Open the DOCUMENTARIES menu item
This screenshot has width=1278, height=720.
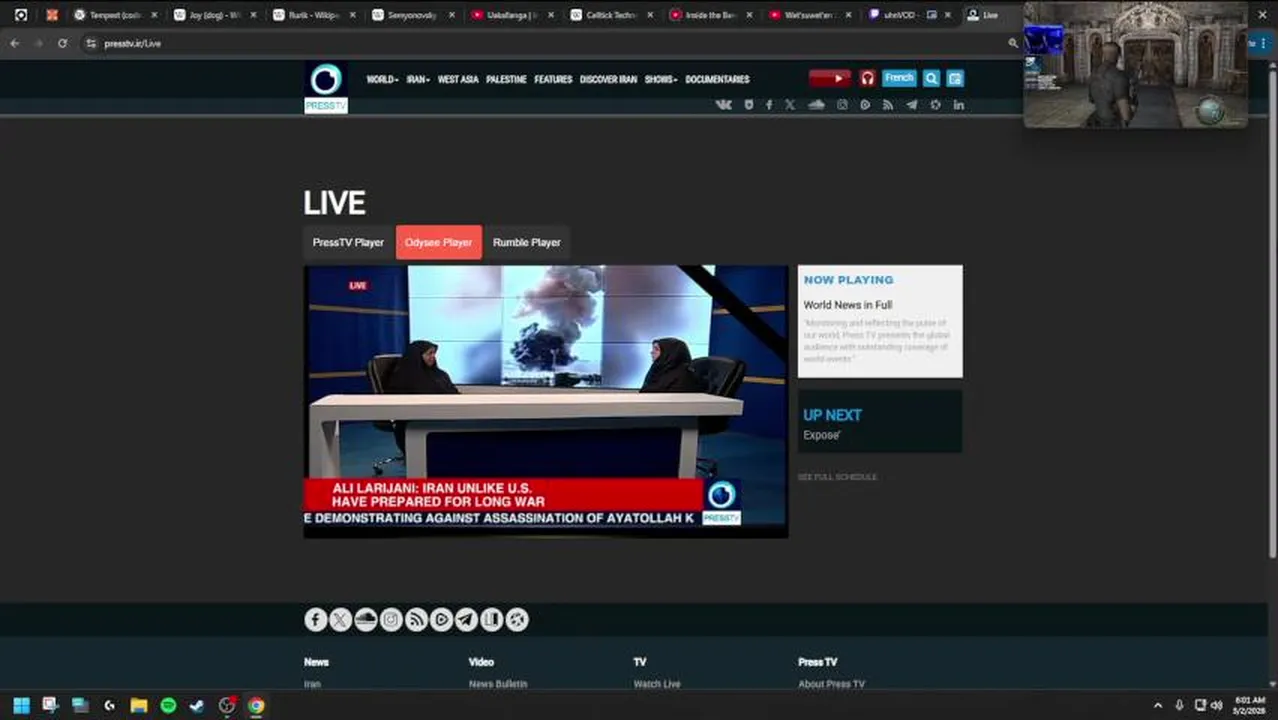click(x=717, y=79)
